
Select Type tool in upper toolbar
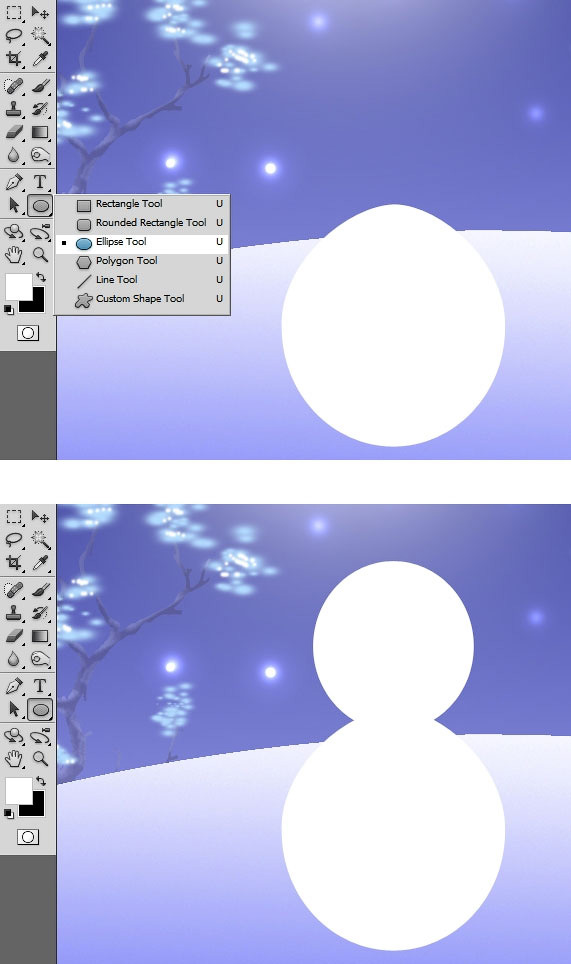(x=41, y=182)
